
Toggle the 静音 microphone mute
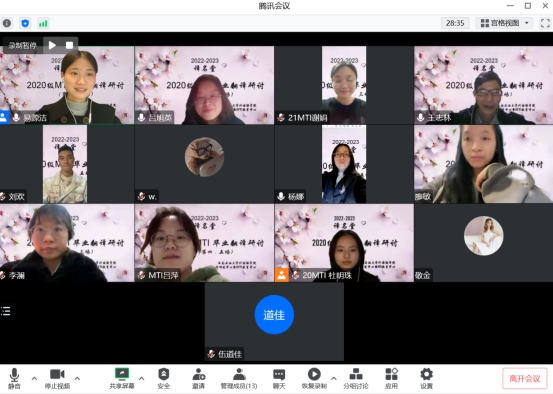click(14, 378)
